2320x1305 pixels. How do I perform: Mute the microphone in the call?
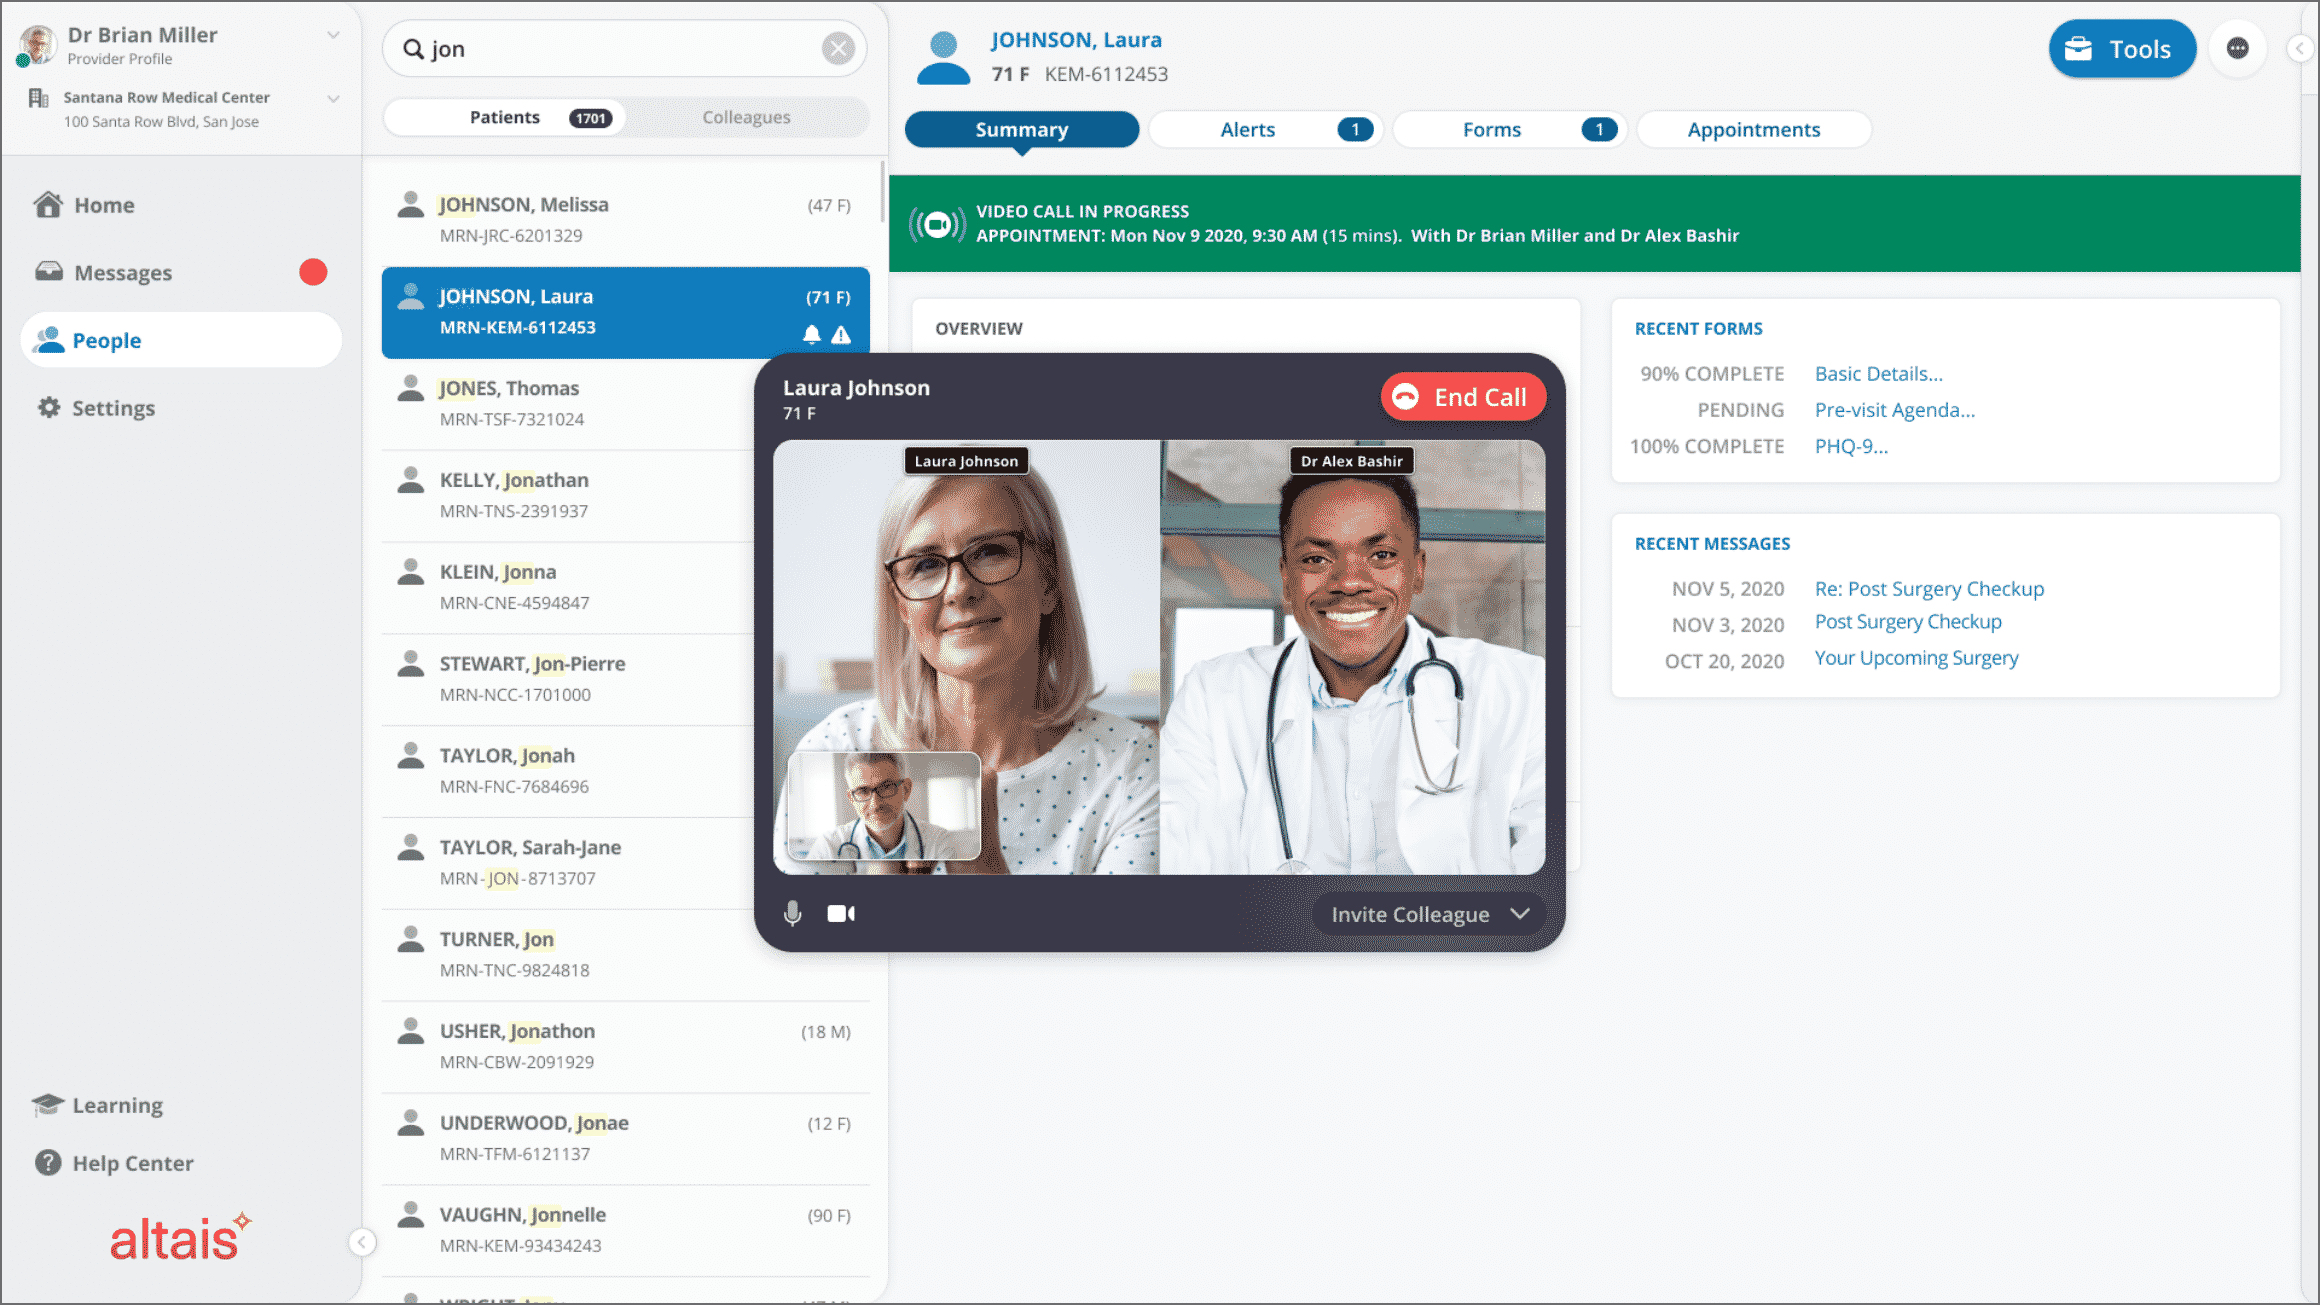coord(793,914)
